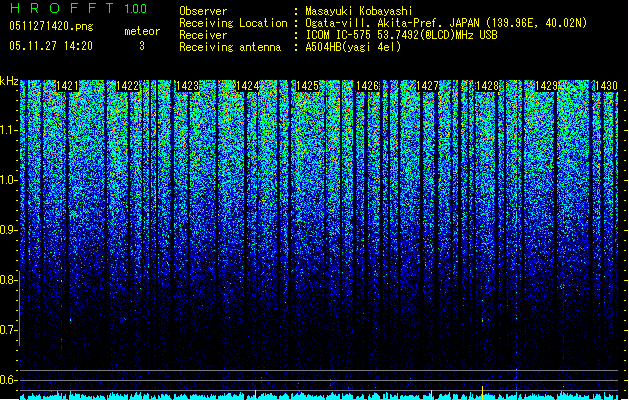
Task: Click the HROFFT 1.0.0 title text
Action: coord(78,8)
